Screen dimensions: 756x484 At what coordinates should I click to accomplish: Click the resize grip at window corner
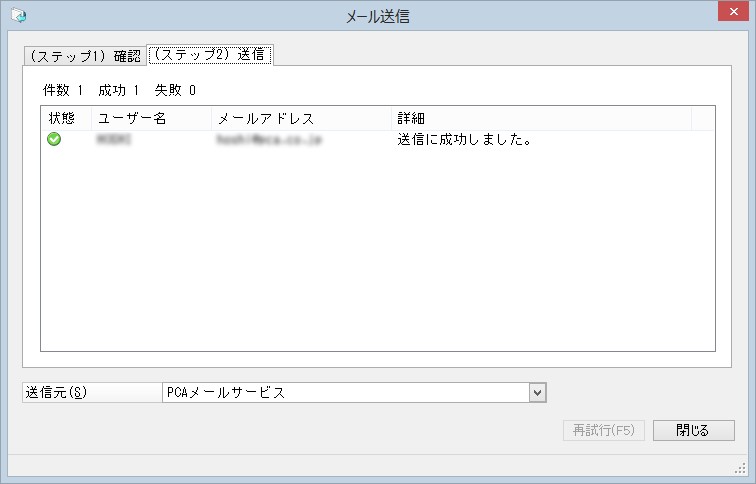pos(741,469)
